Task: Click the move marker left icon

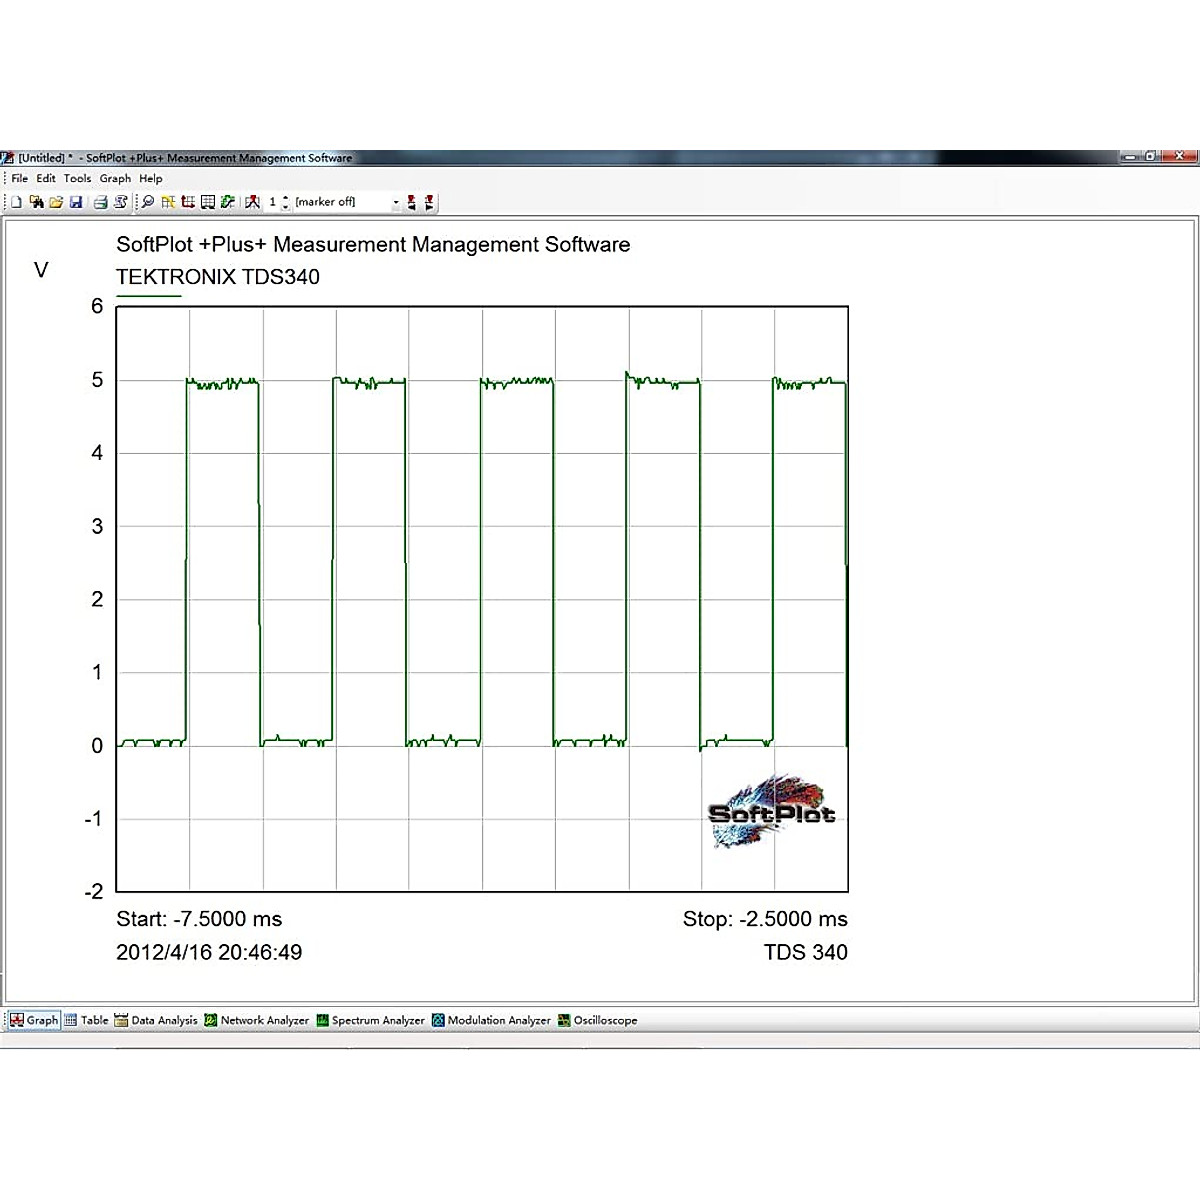Action: coord(411,202)
